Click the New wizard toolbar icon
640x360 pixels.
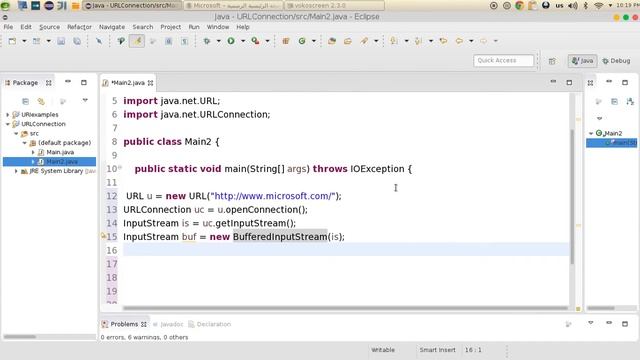(12, 41)
